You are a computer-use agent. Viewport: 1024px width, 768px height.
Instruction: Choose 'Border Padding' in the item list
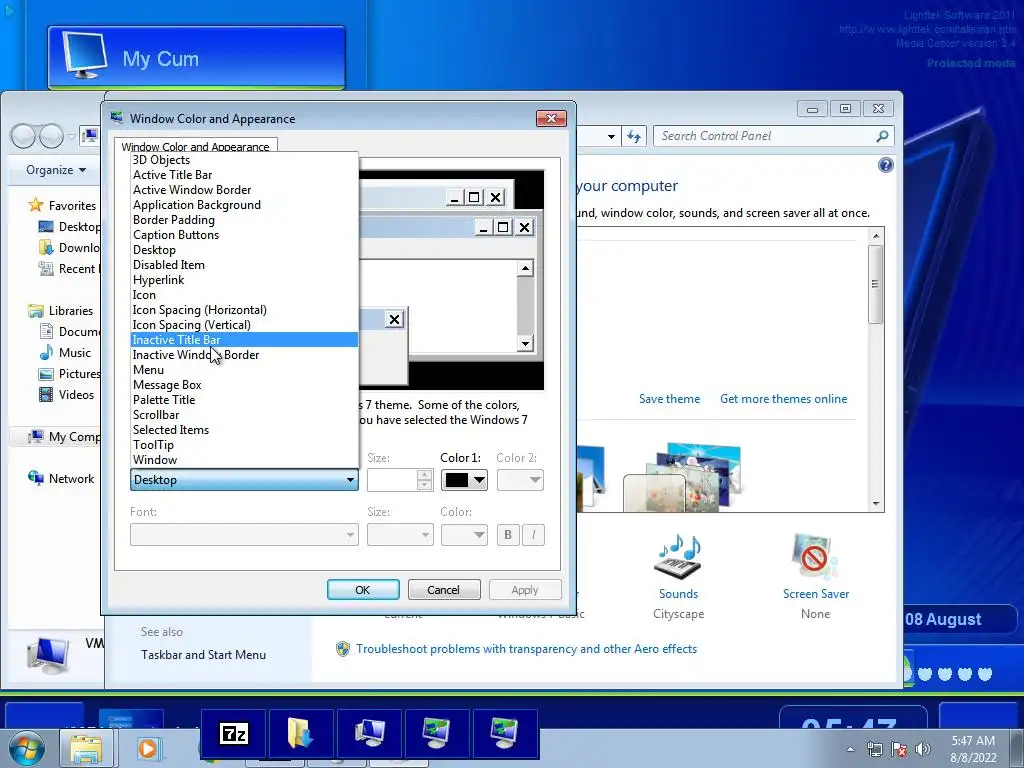click(245, 220)
